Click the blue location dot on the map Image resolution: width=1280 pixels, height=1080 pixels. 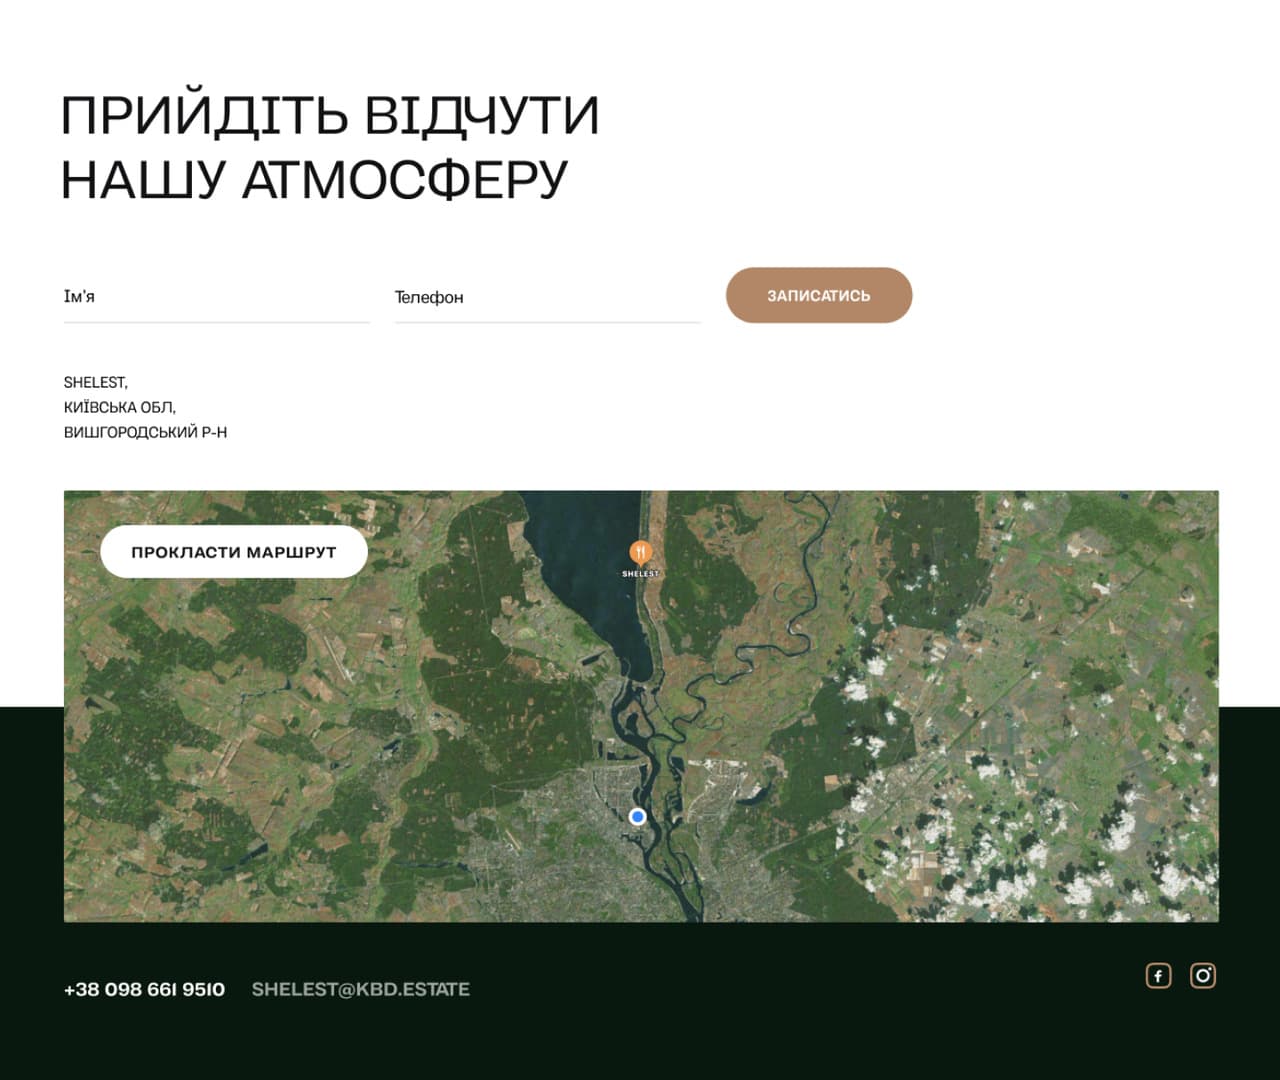[x=637, y=817]
